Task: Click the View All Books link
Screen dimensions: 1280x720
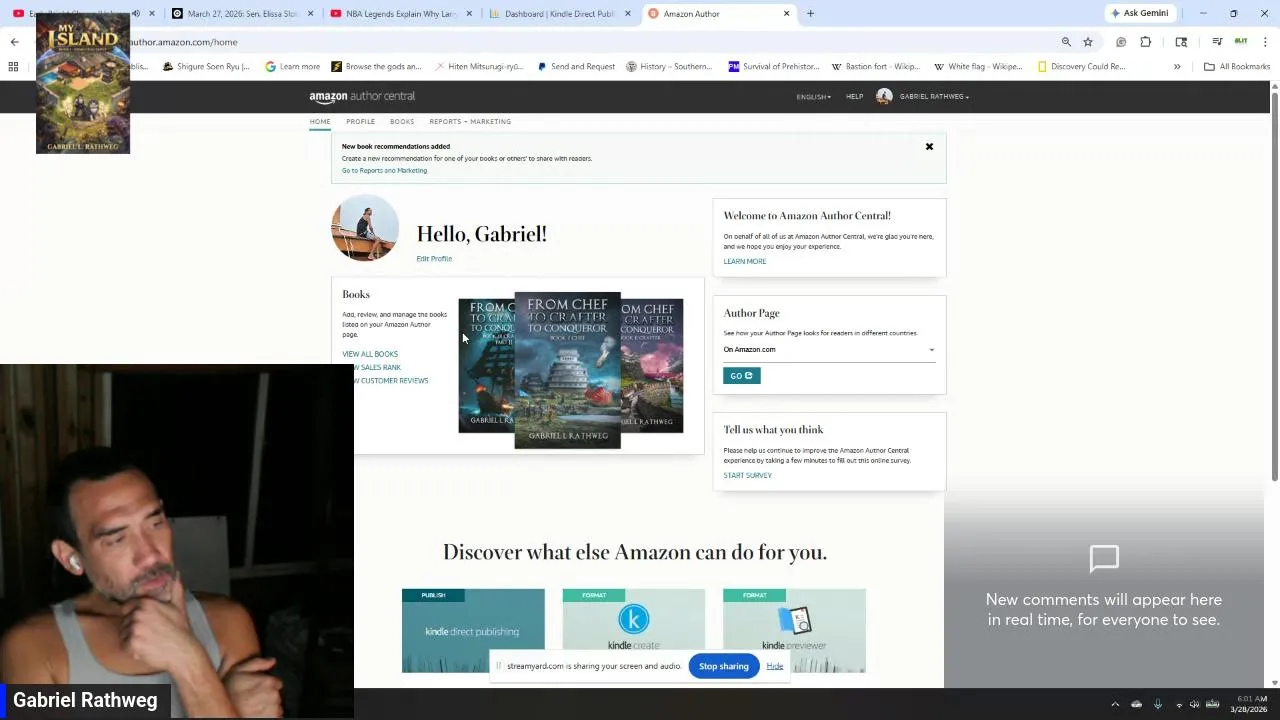Action: [370, 354]
